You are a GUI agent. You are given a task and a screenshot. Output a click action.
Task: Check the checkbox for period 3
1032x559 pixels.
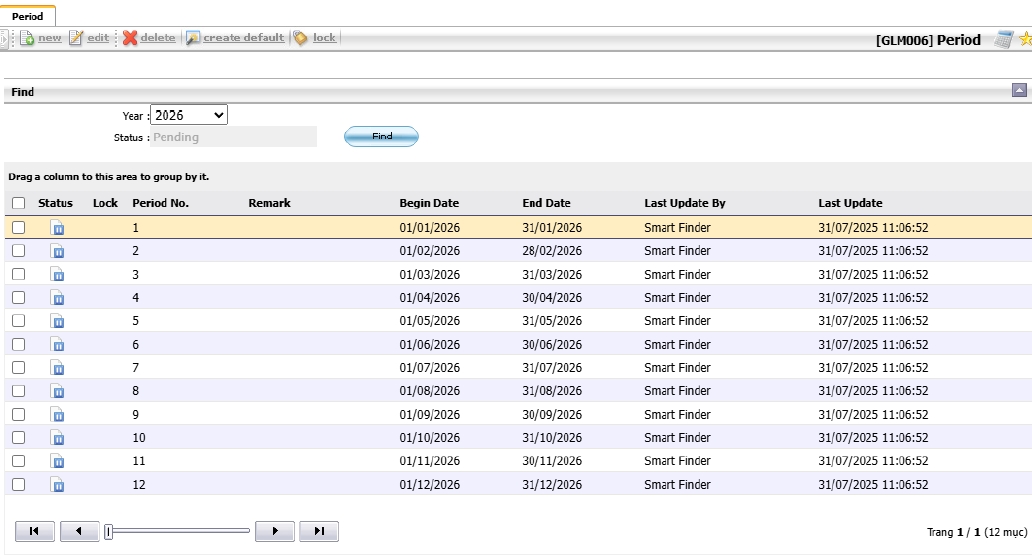point(18,274)
